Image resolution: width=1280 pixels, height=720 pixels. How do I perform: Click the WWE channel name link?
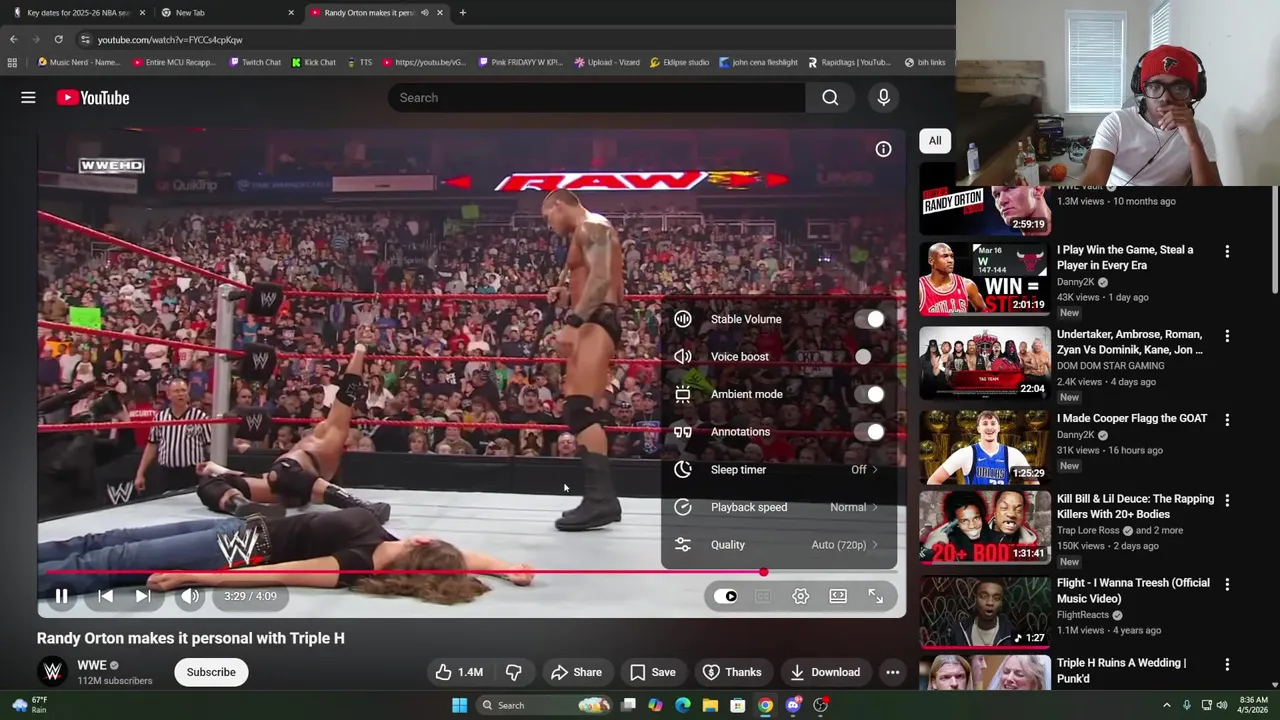92,665
